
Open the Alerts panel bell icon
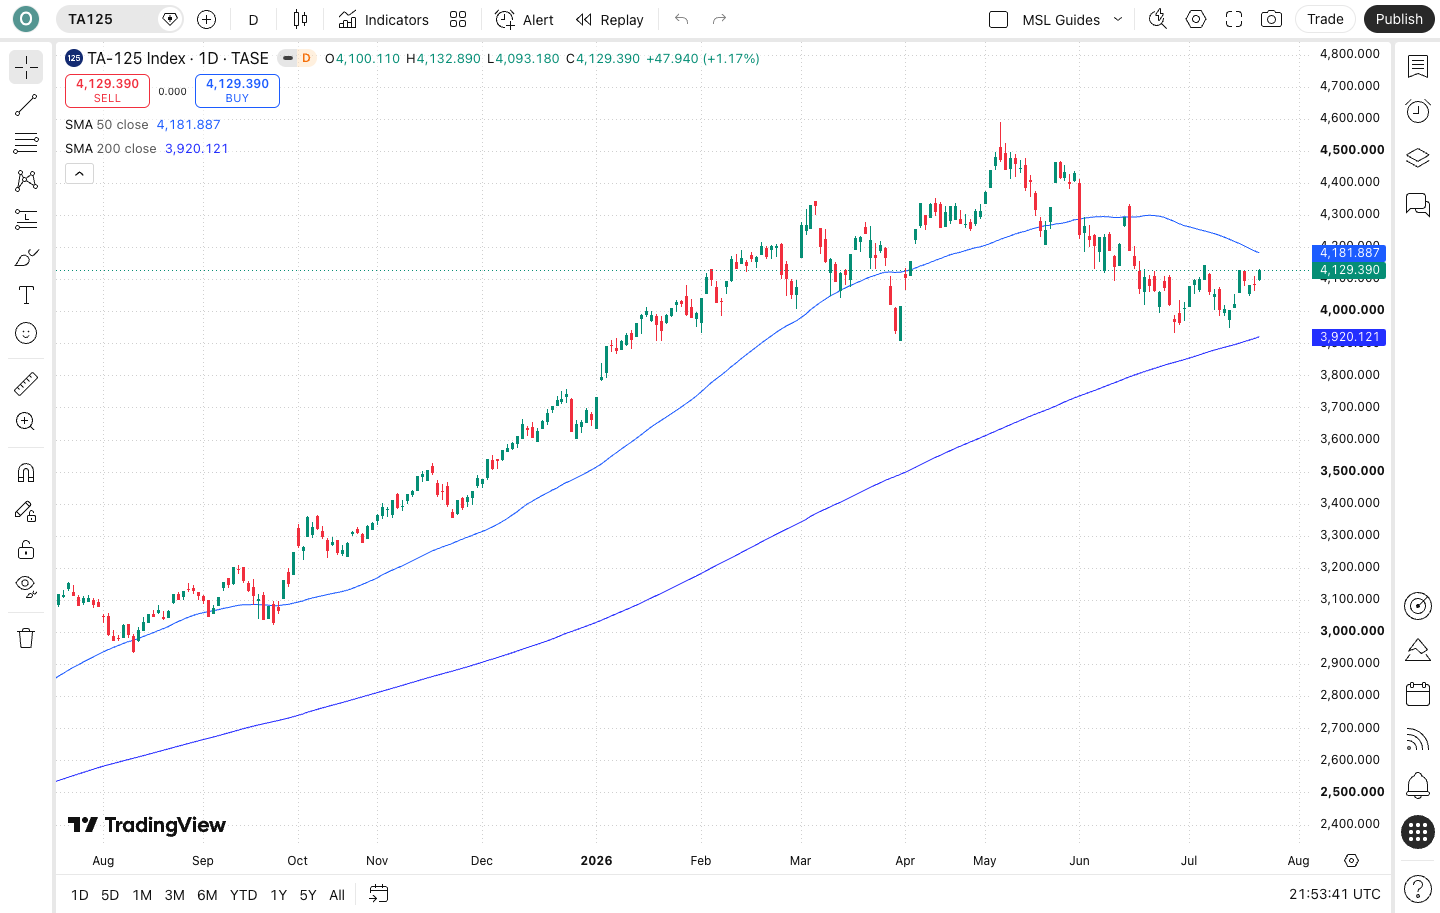click(x=1417, y=785)
